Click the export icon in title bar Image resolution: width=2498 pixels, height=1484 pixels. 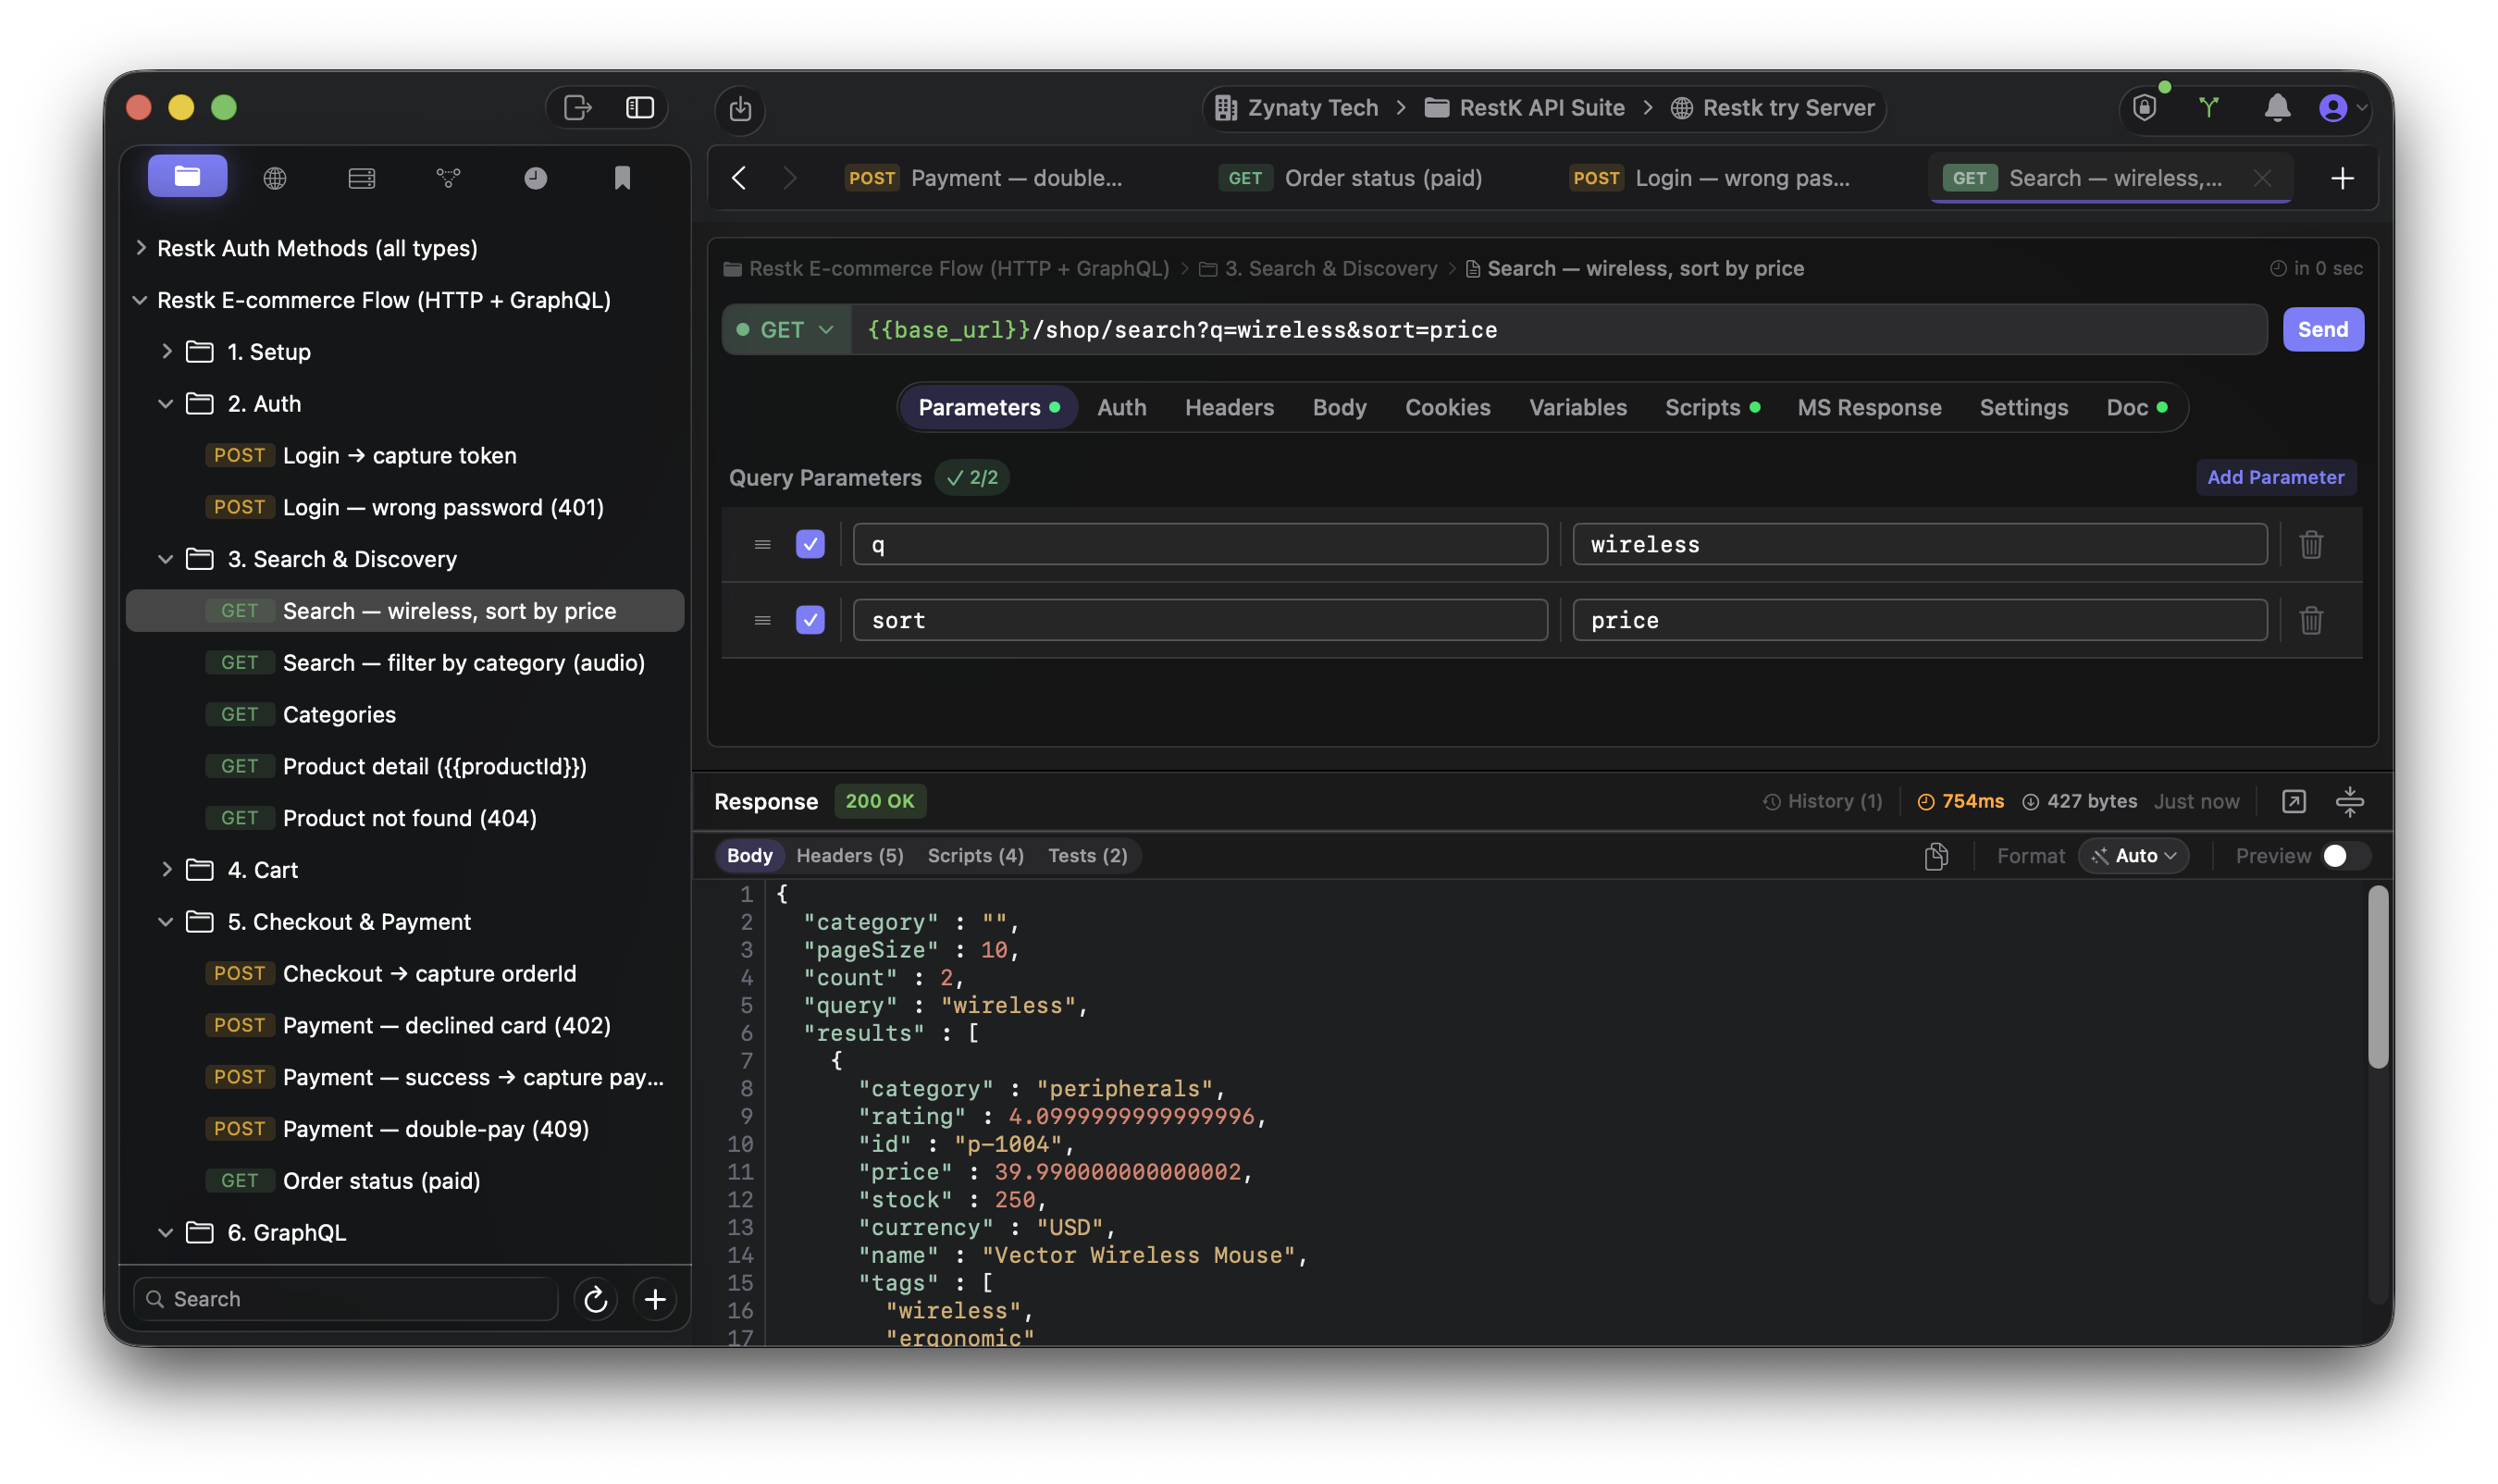577,107
